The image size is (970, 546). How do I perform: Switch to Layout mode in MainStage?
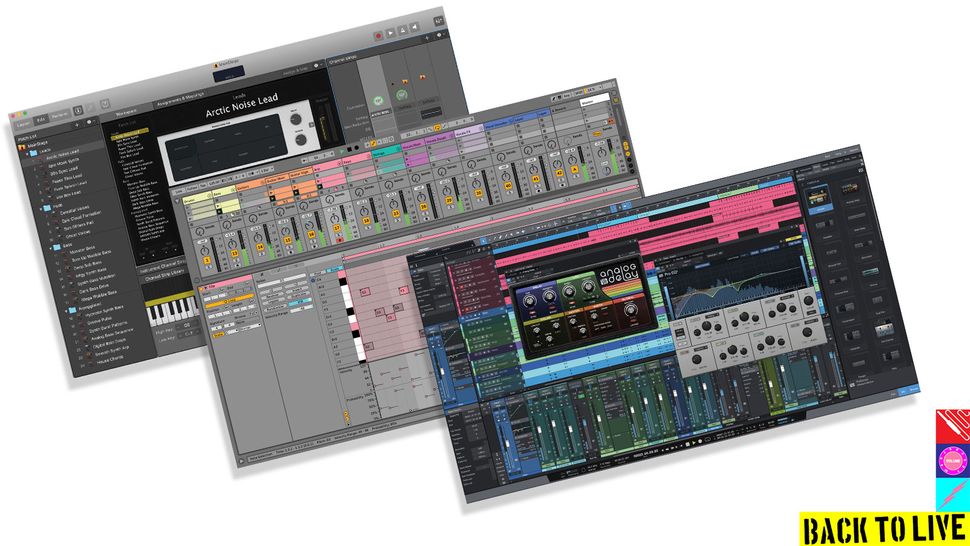click(x=25, y=124)
